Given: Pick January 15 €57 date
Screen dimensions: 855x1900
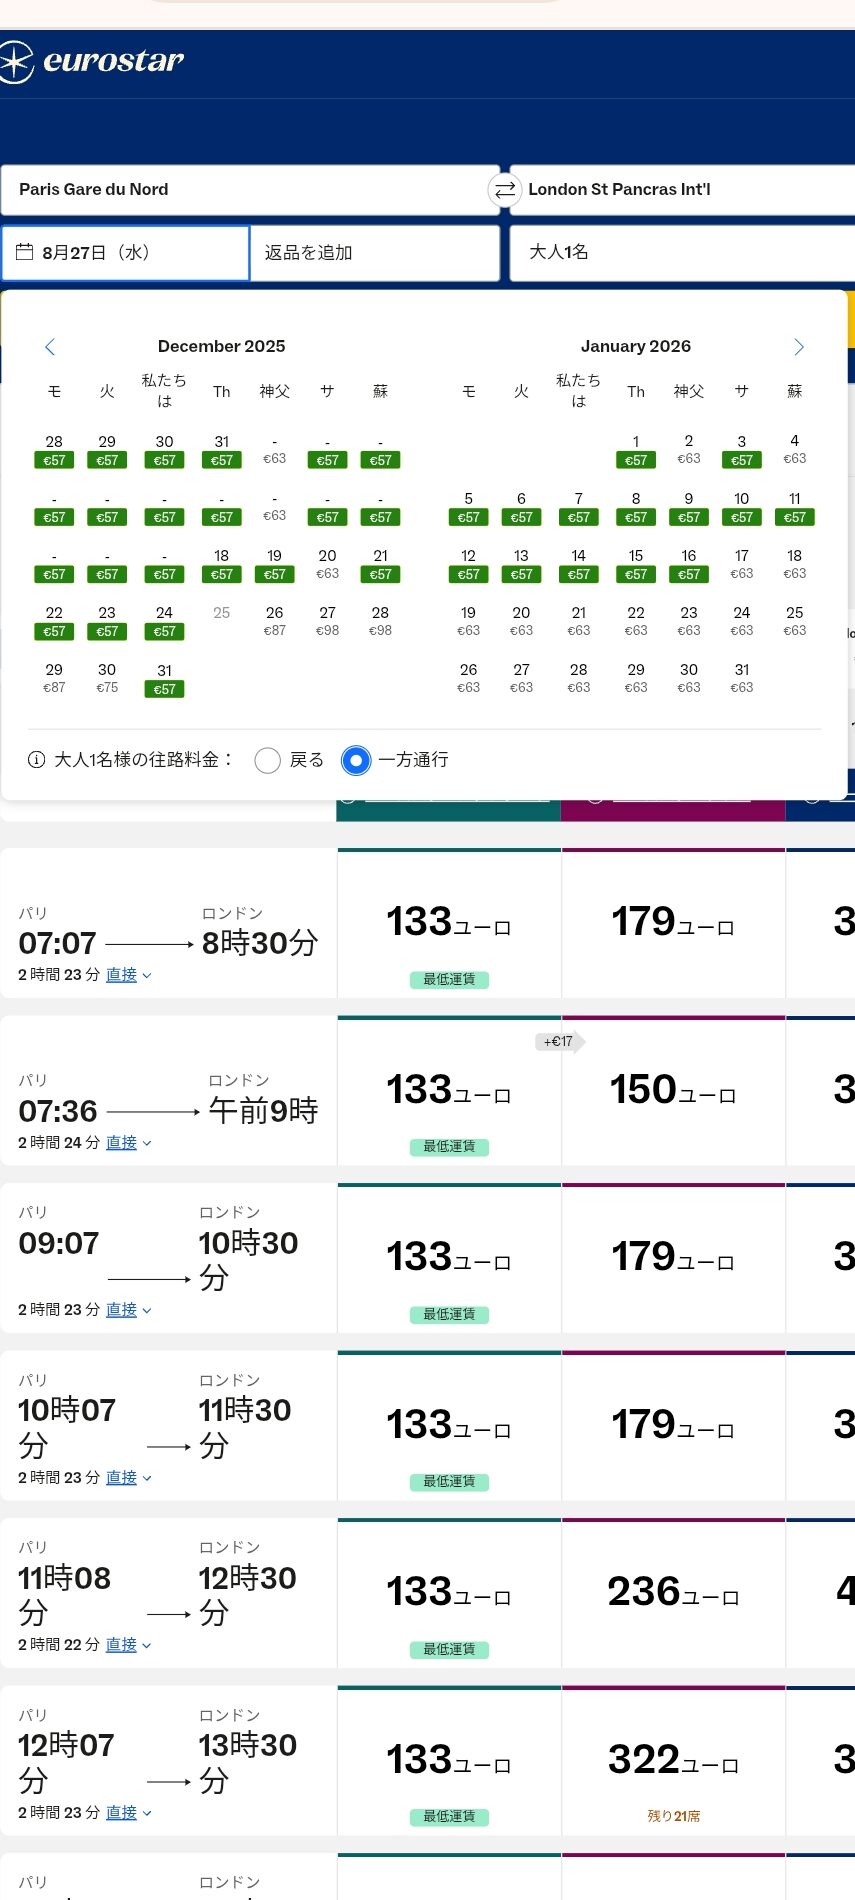Looking at the screenshot, I should pos(636,564).
